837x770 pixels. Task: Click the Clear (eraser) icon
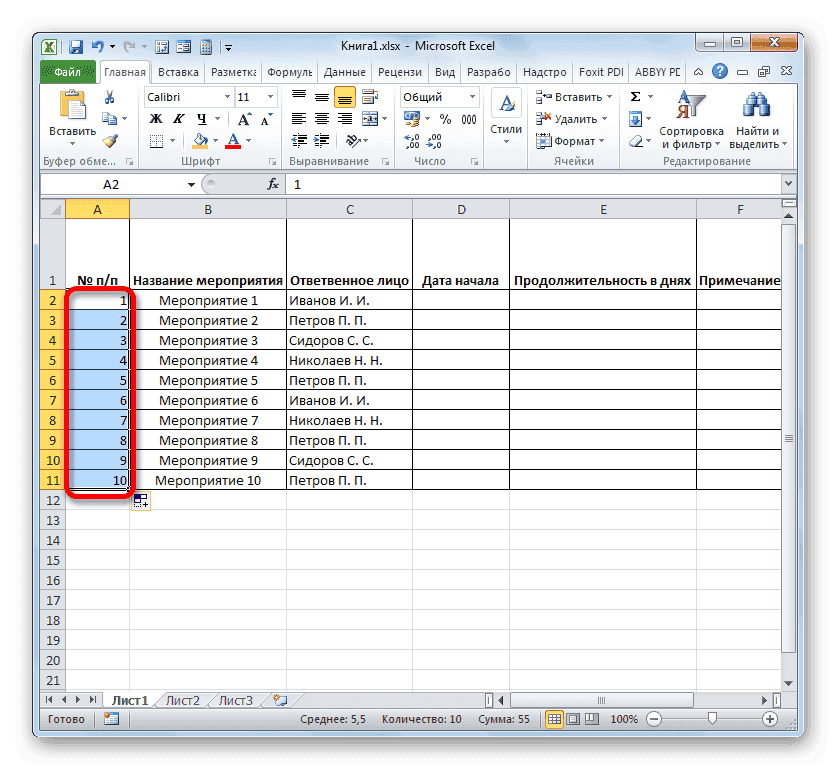pyautogui.click(x=634, y=141)
